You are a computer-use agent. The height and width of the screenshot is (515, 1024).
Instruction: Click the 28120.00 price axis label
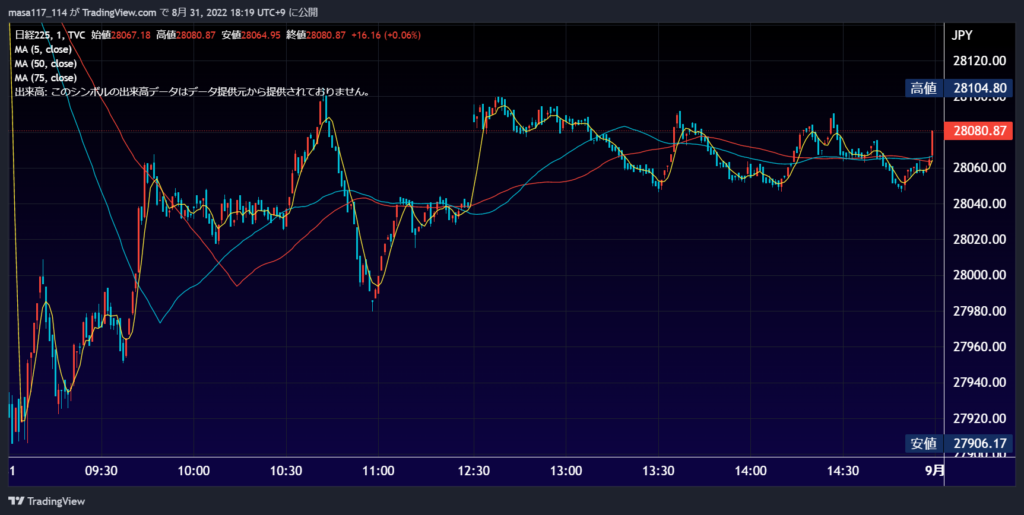[979, 61]
